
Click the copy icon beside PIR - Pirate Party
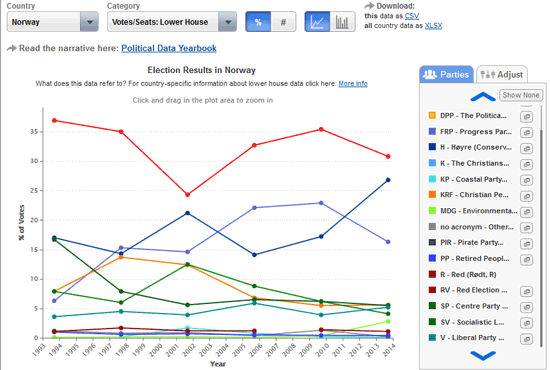pyautogui.click(x=526, y=243)
